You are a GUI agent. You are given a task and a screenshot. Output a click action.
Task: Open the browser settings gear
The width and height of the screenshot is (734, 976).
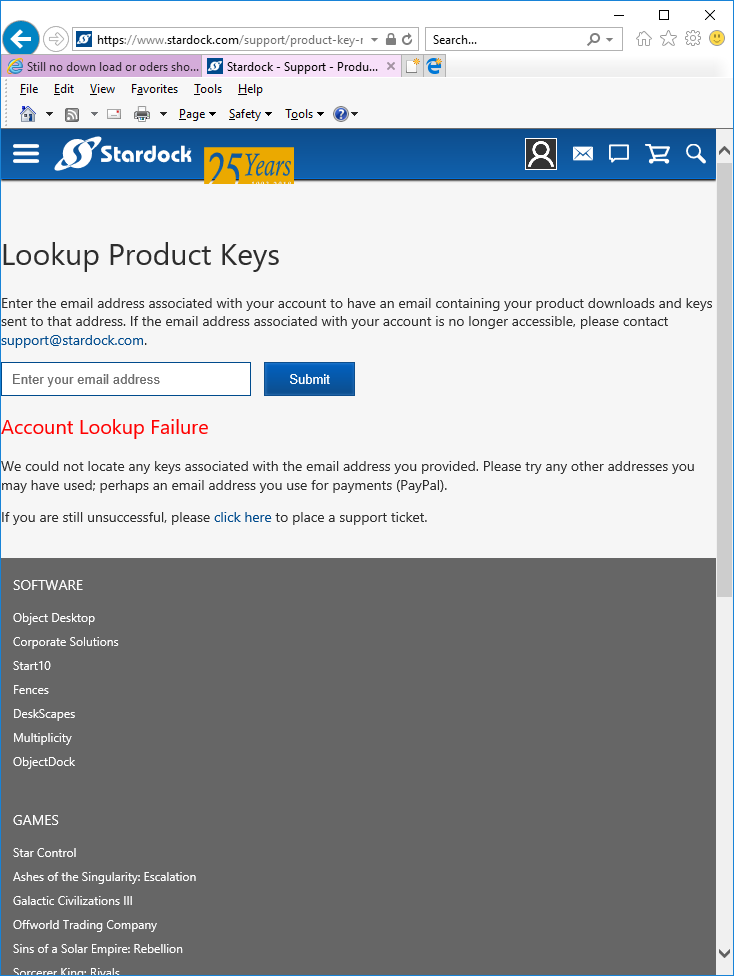tap(692, 39)
